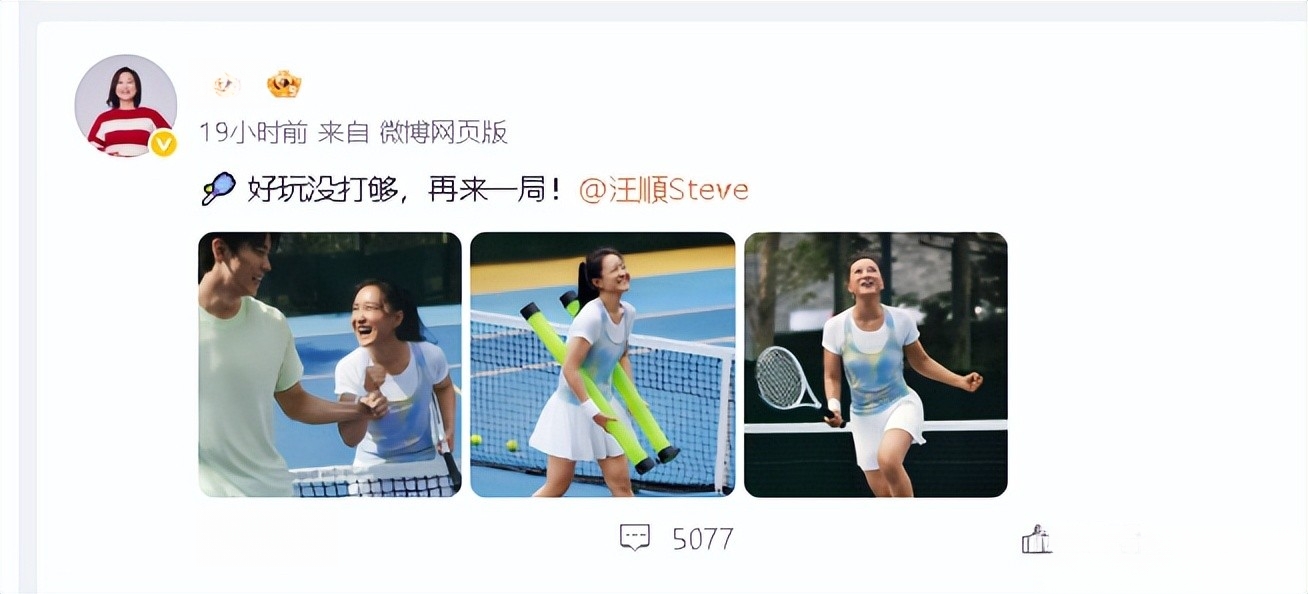Image resolution: width=1308 pixels, height=594 pixels.
Task: Click the 5077 comment count
Action: click(x=703, y=539)
